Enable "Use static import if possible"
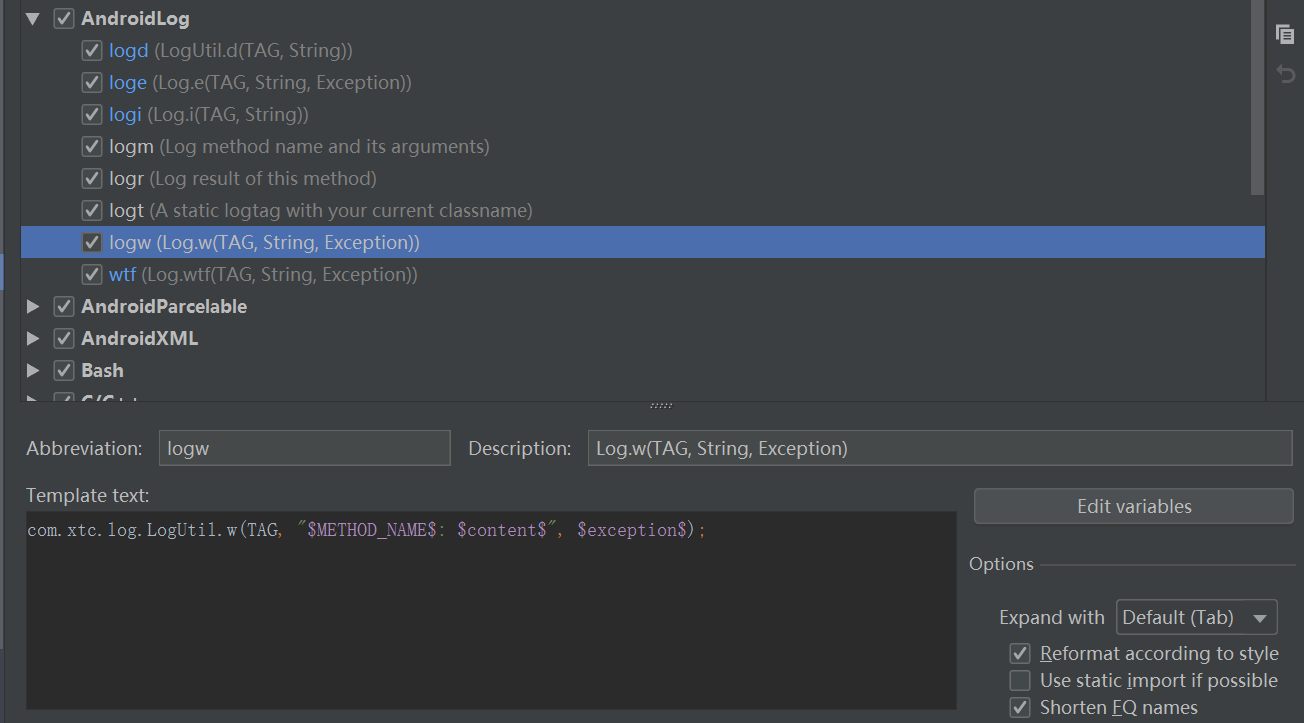 point(1019,680)
